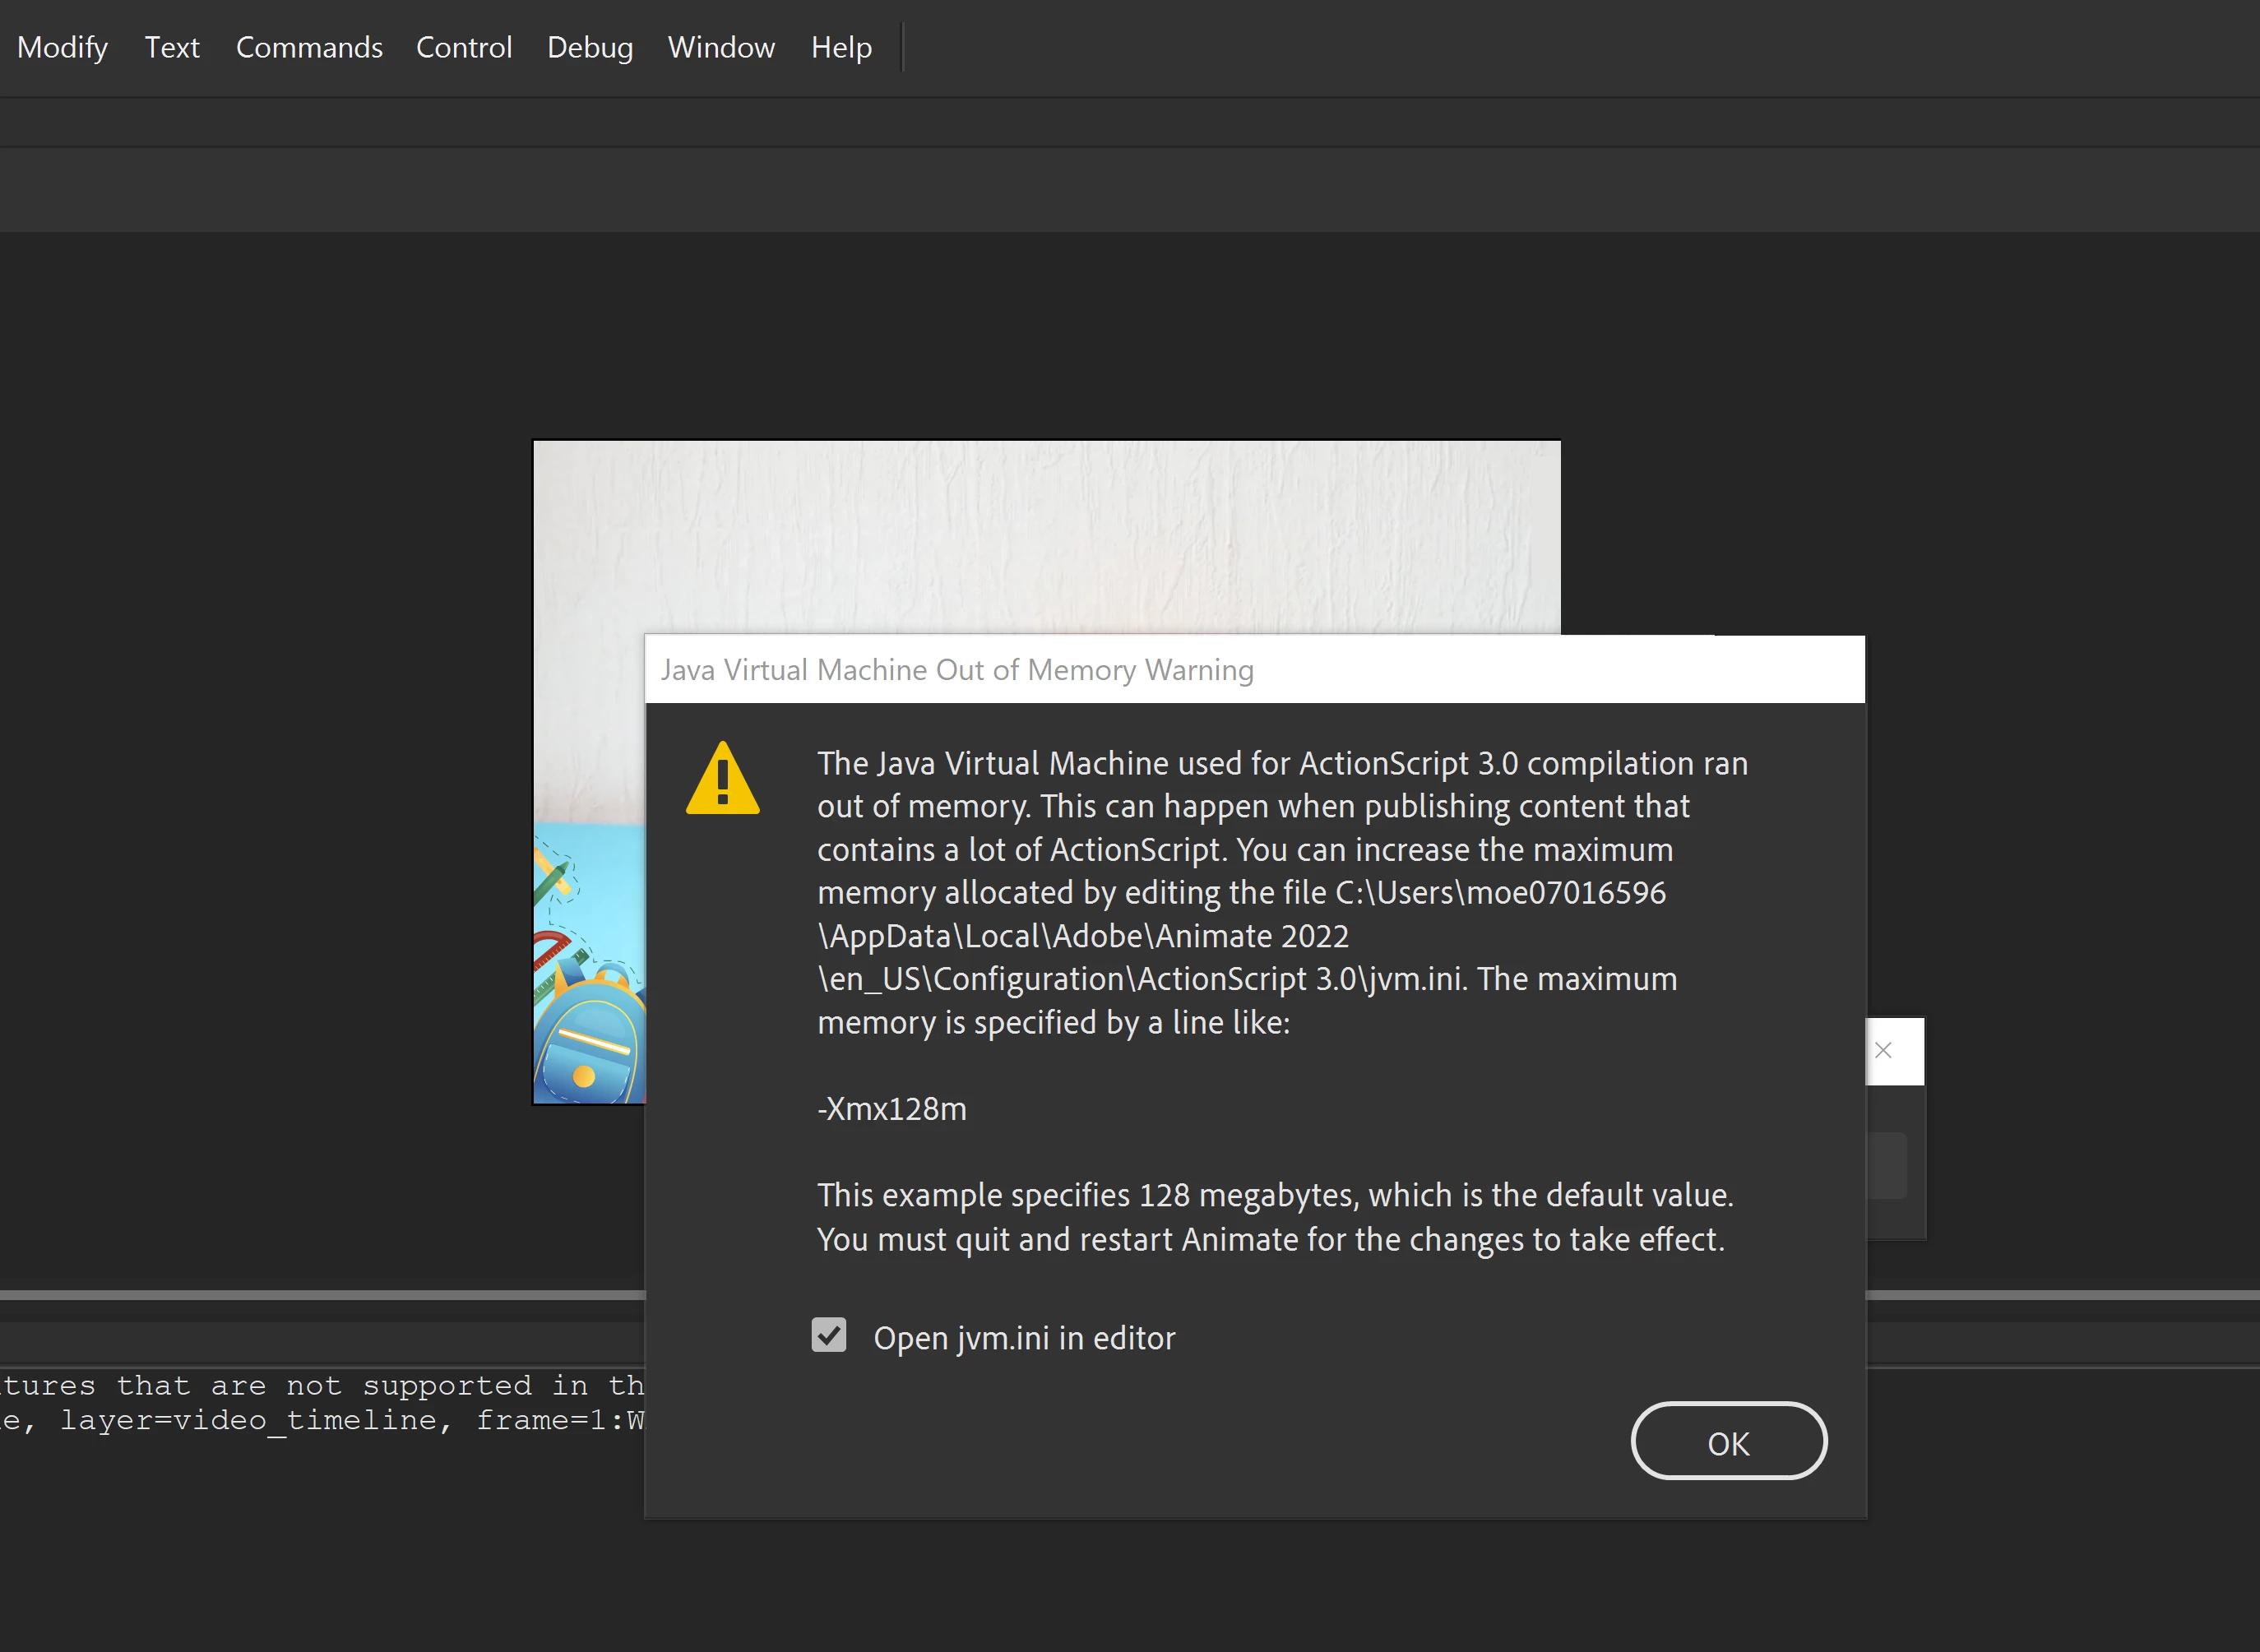Image resolution: width=2260 pixels, height=1652 pixels.
Task: Open the Modify menu
Action: [62, 47]
